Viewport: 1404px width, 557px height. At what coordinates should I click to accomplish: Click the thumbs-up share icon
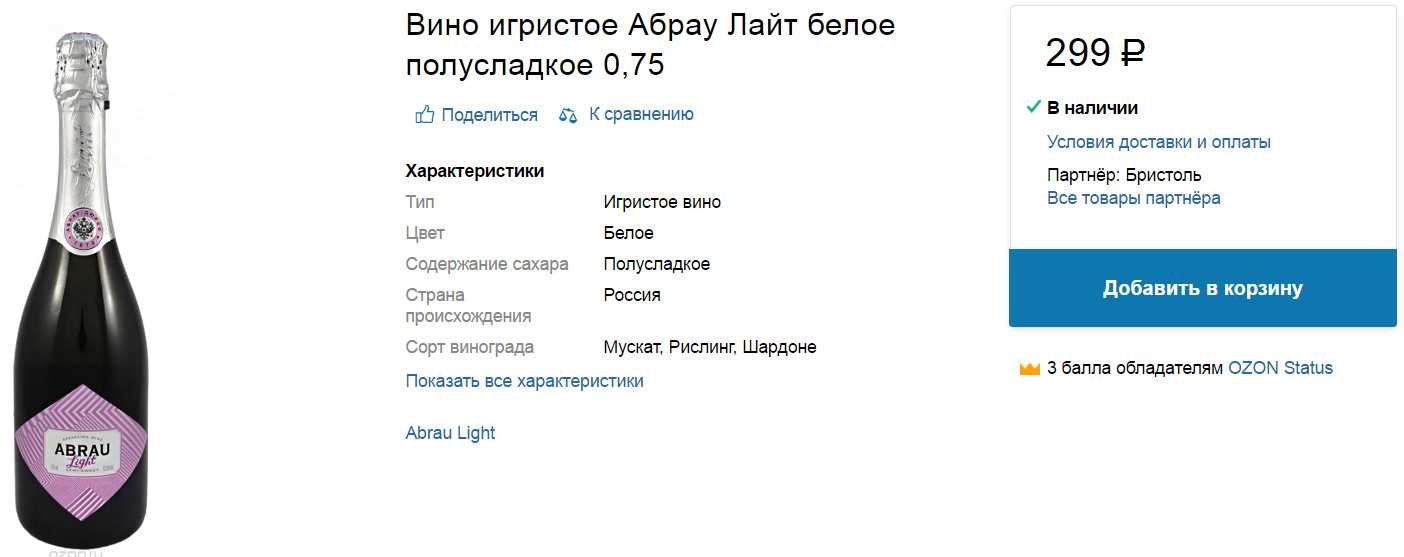pos(424,114)
